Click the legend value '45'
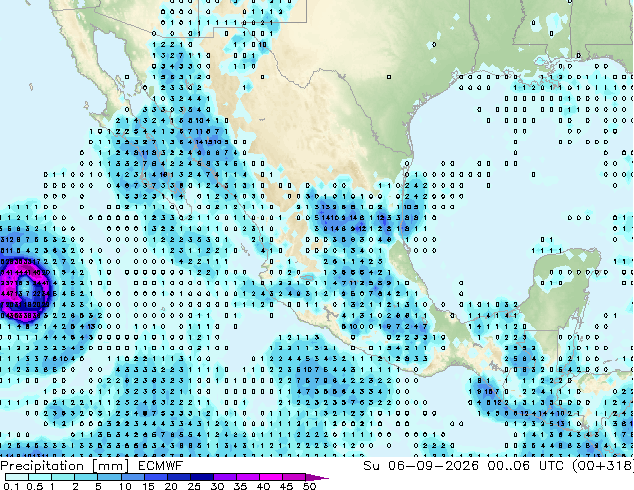The image size is (634, 490). [286, 486]
